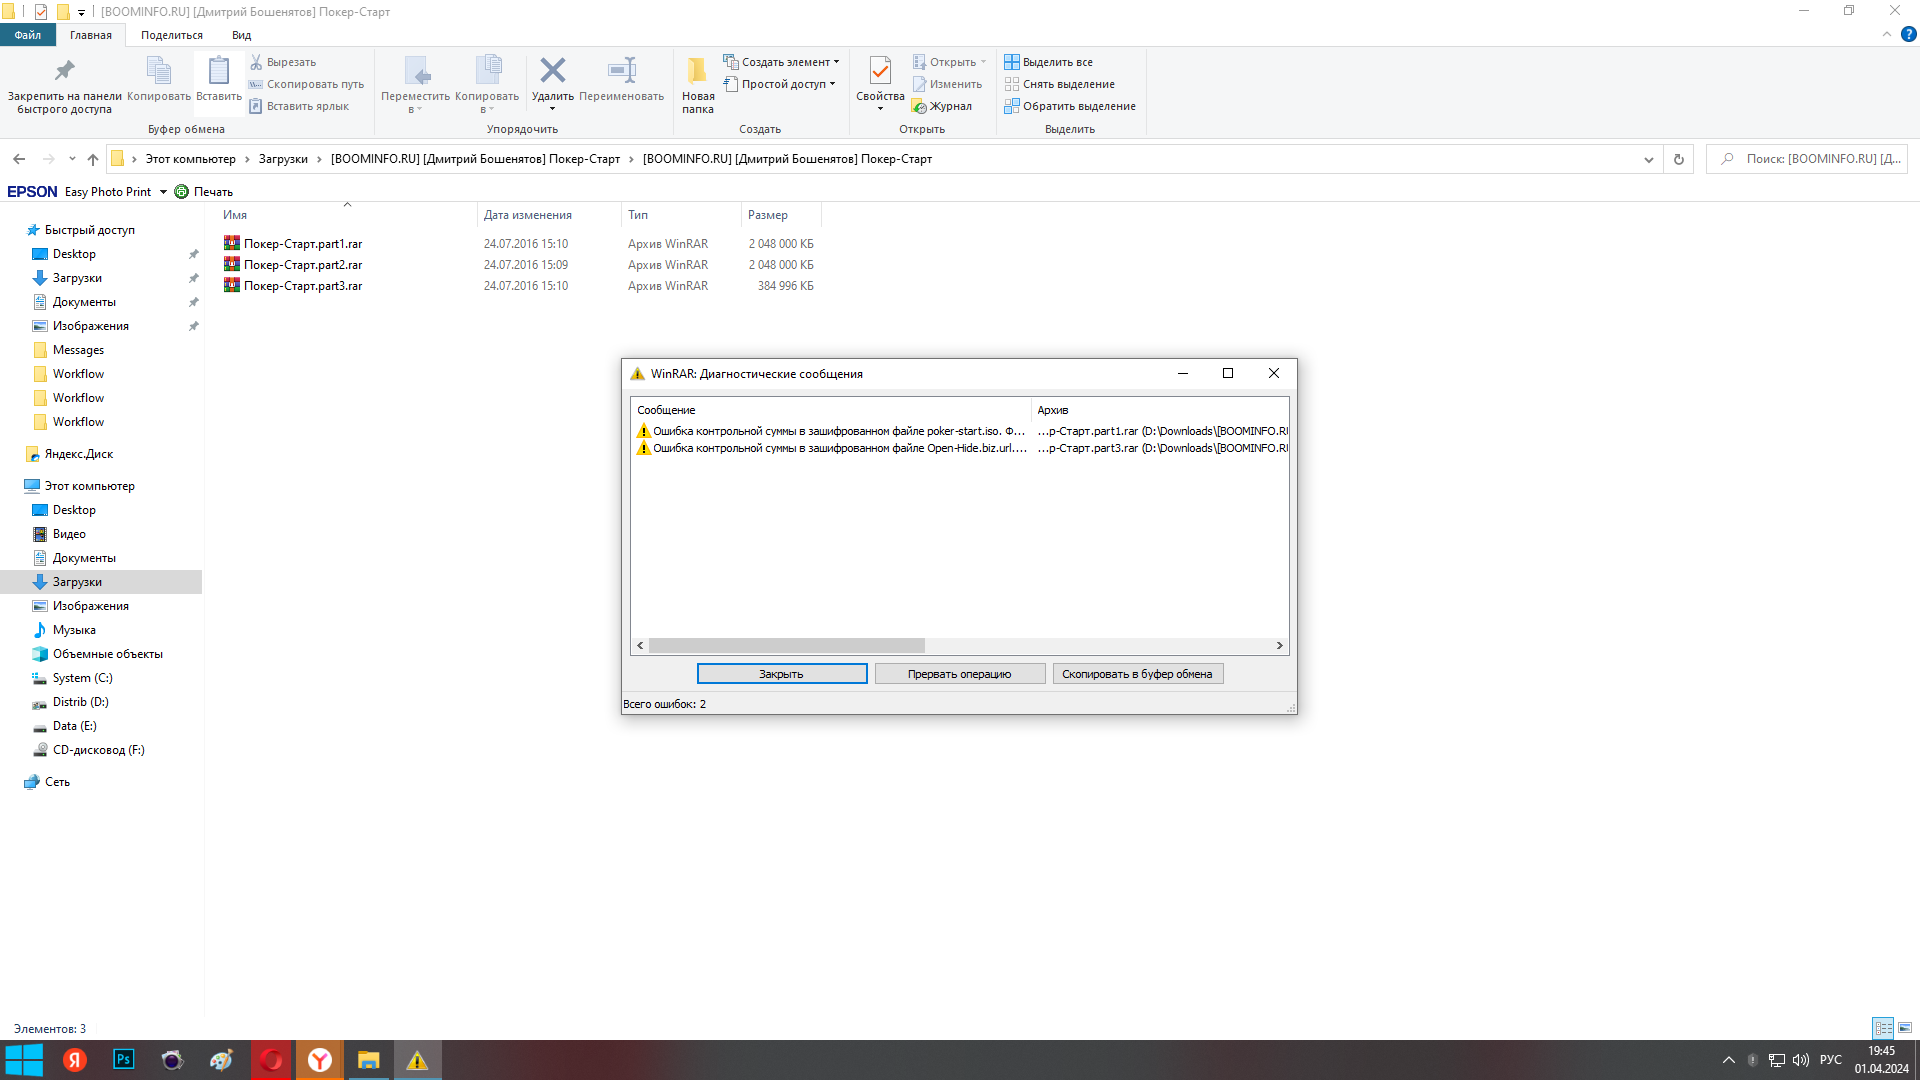Open Windows Start menu
Screen dimensions: 1920x1080
[x=24, y=1060]
